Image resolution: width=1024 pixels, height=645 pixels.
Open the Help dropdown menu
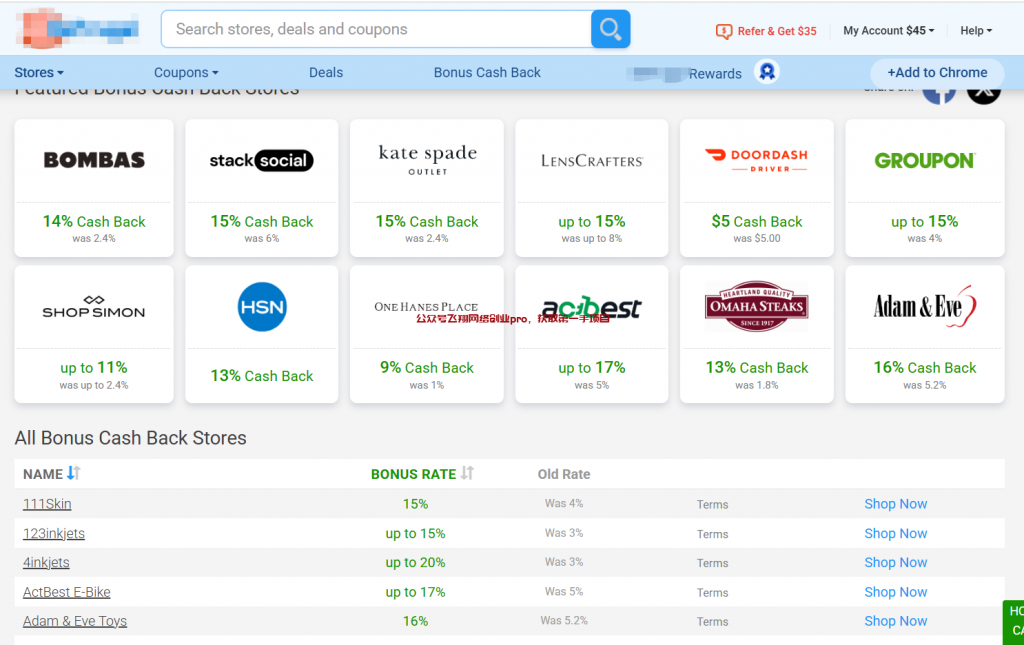[x=976, y=31]
